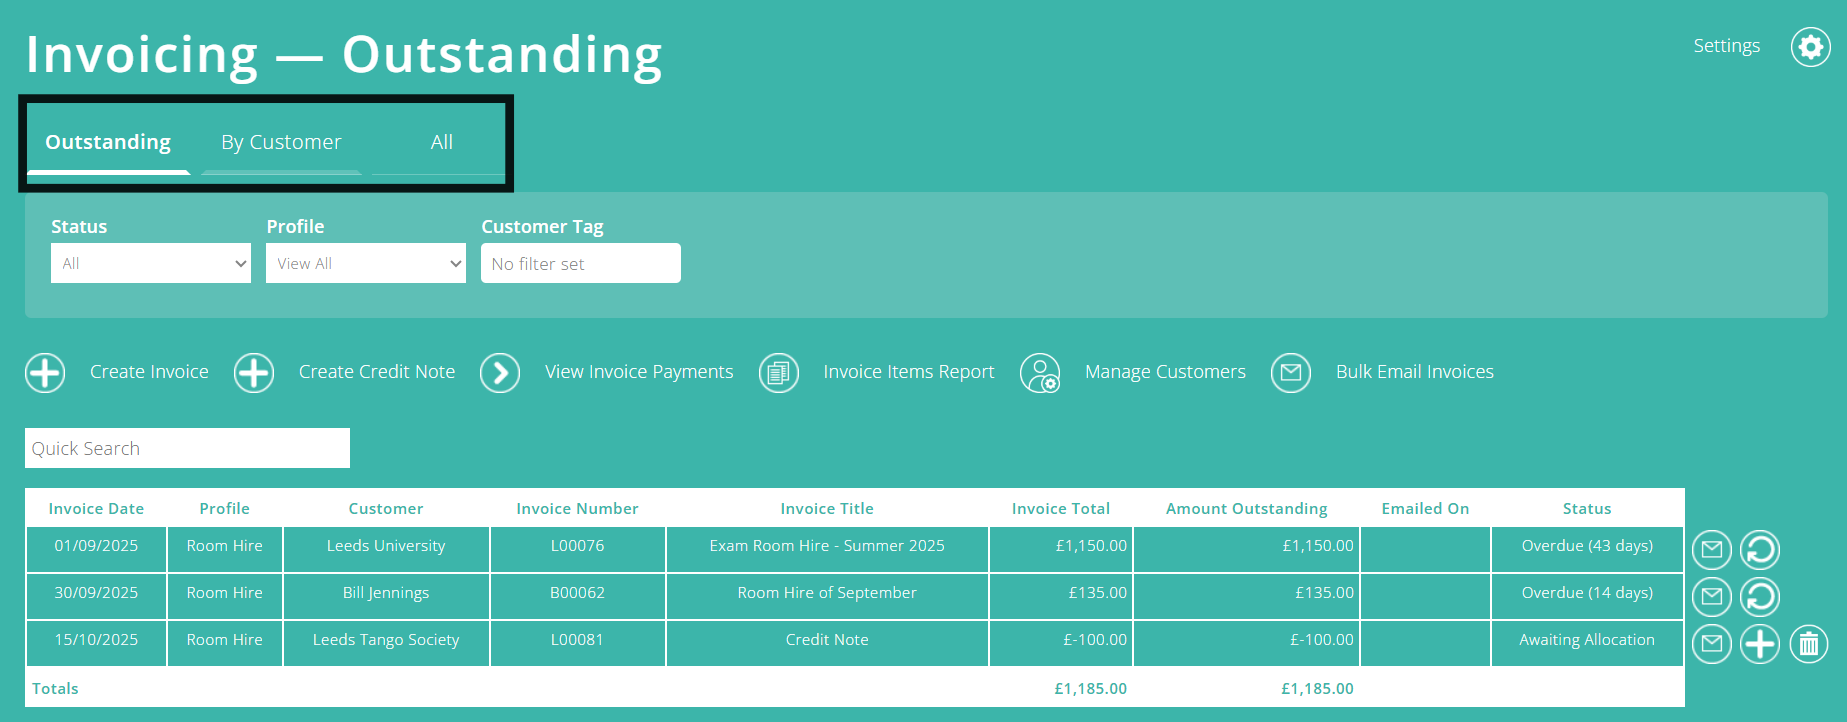Click refresh icon for Bill Jennings invoice
The width and height of the screenshot is (1847, 722).
tap(1760, 597)
